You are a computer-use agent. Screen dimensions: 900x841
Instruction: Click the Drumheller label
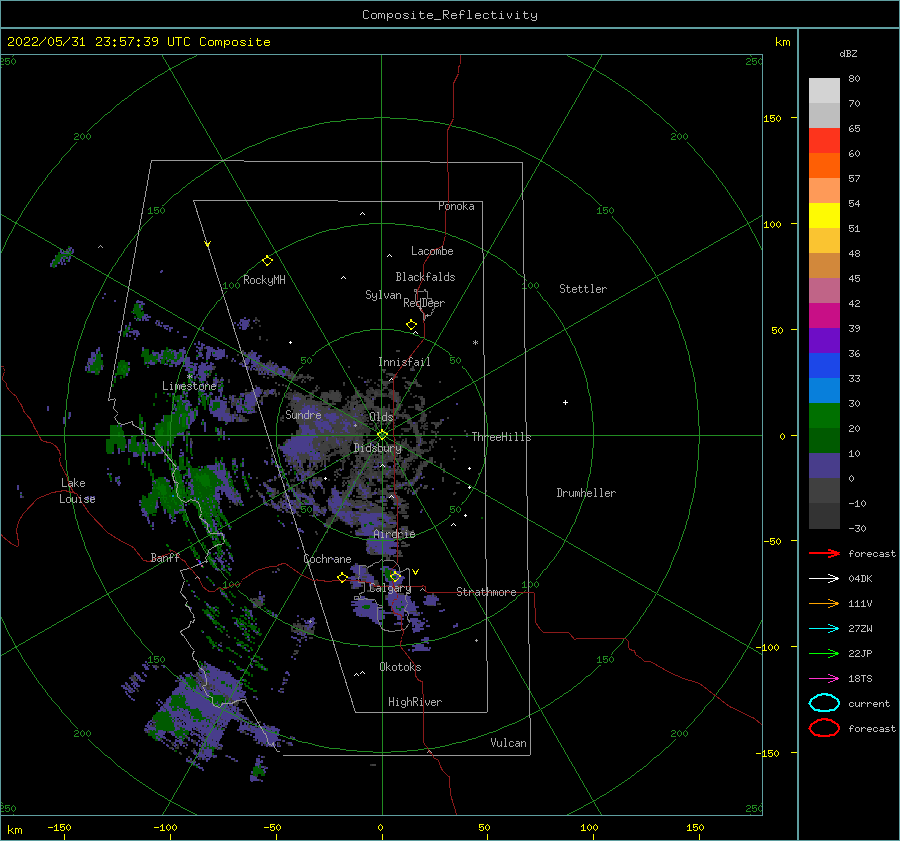[586, 493]
